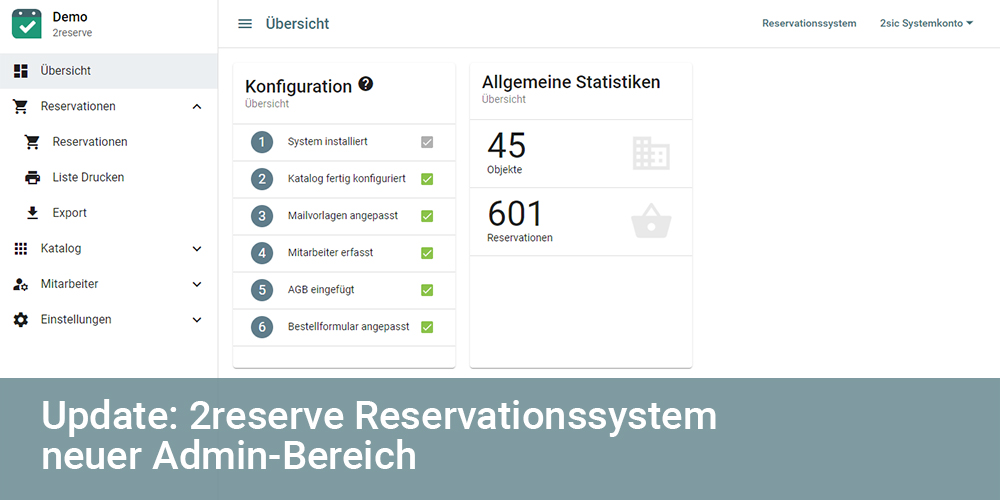Click the grid icon beside Katalog

coord(20,249)
